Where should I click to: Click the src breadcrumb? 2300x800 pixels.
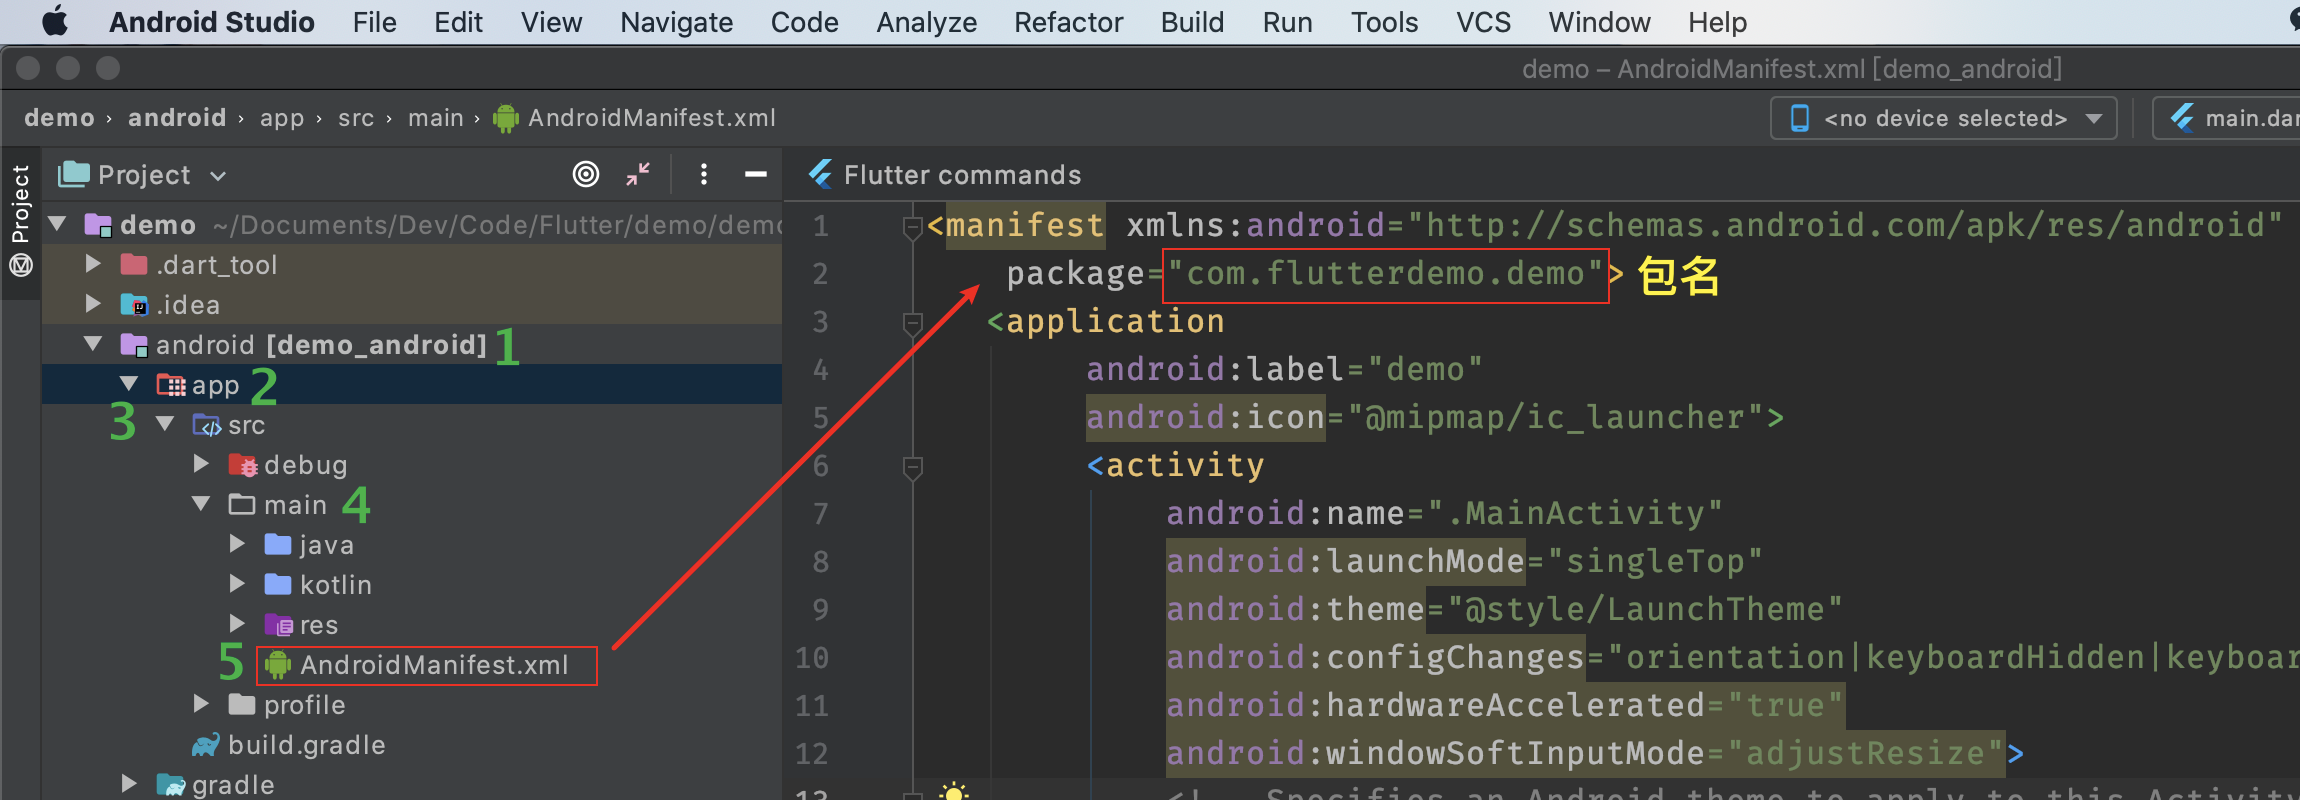[356, 118]
